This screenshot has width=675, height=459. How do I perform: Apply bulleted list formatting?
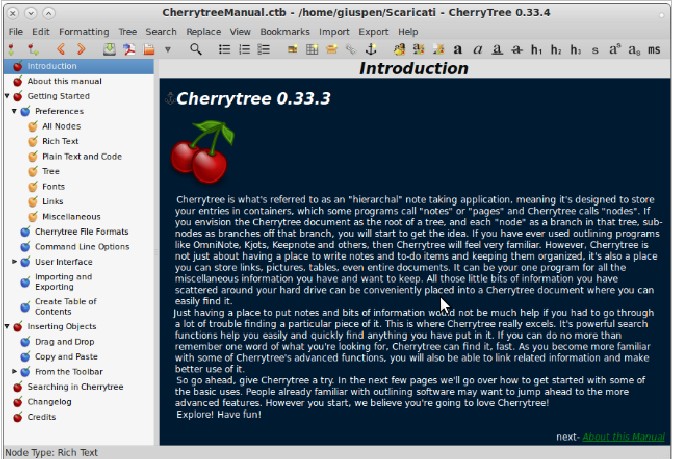[x=224, y=50]
